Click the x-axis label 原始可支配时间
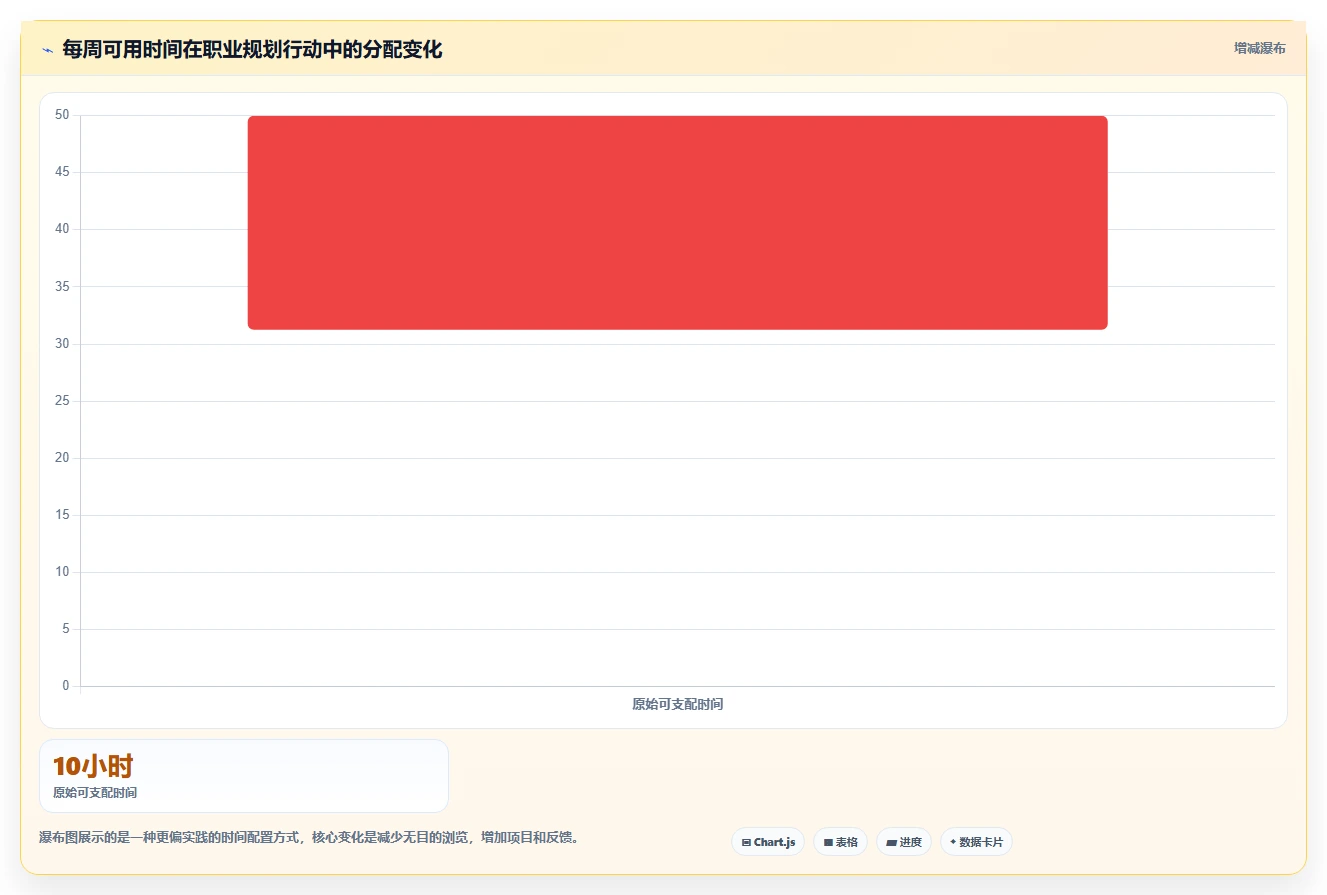 (x=677, y=704)
